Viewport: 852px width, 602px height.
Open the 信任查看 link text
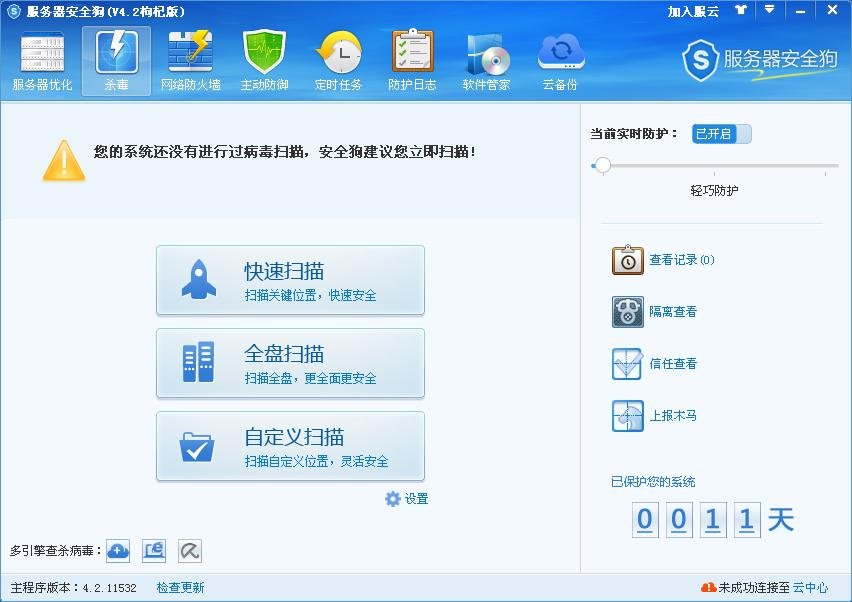click(x=673, y=363)
